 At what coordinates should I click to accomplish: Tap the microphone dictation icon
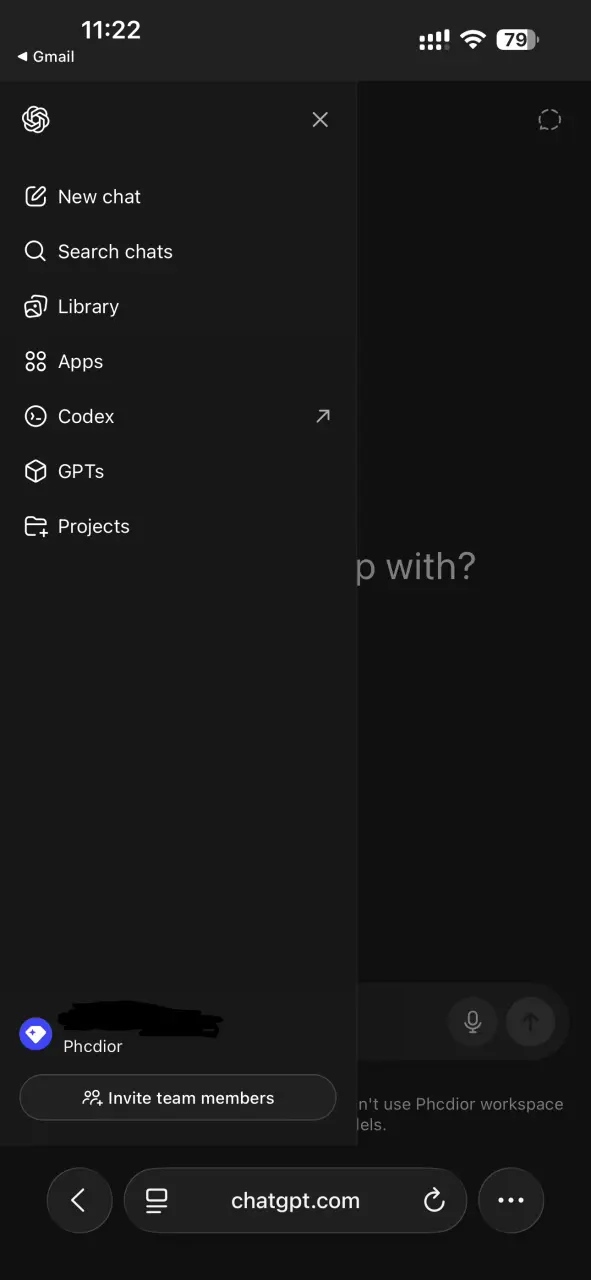point(473,1021)
